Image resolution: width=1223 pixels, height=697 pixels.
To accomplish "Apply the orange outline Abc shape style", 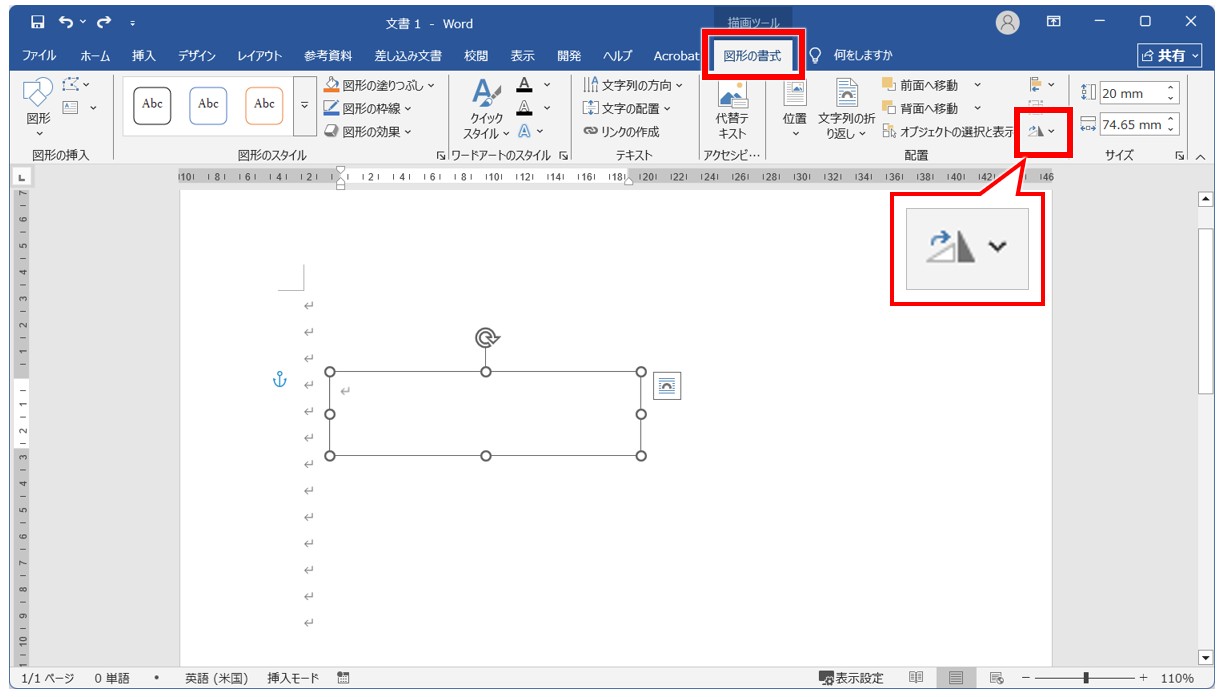I will pyautogui.click(x=264, y=104).
